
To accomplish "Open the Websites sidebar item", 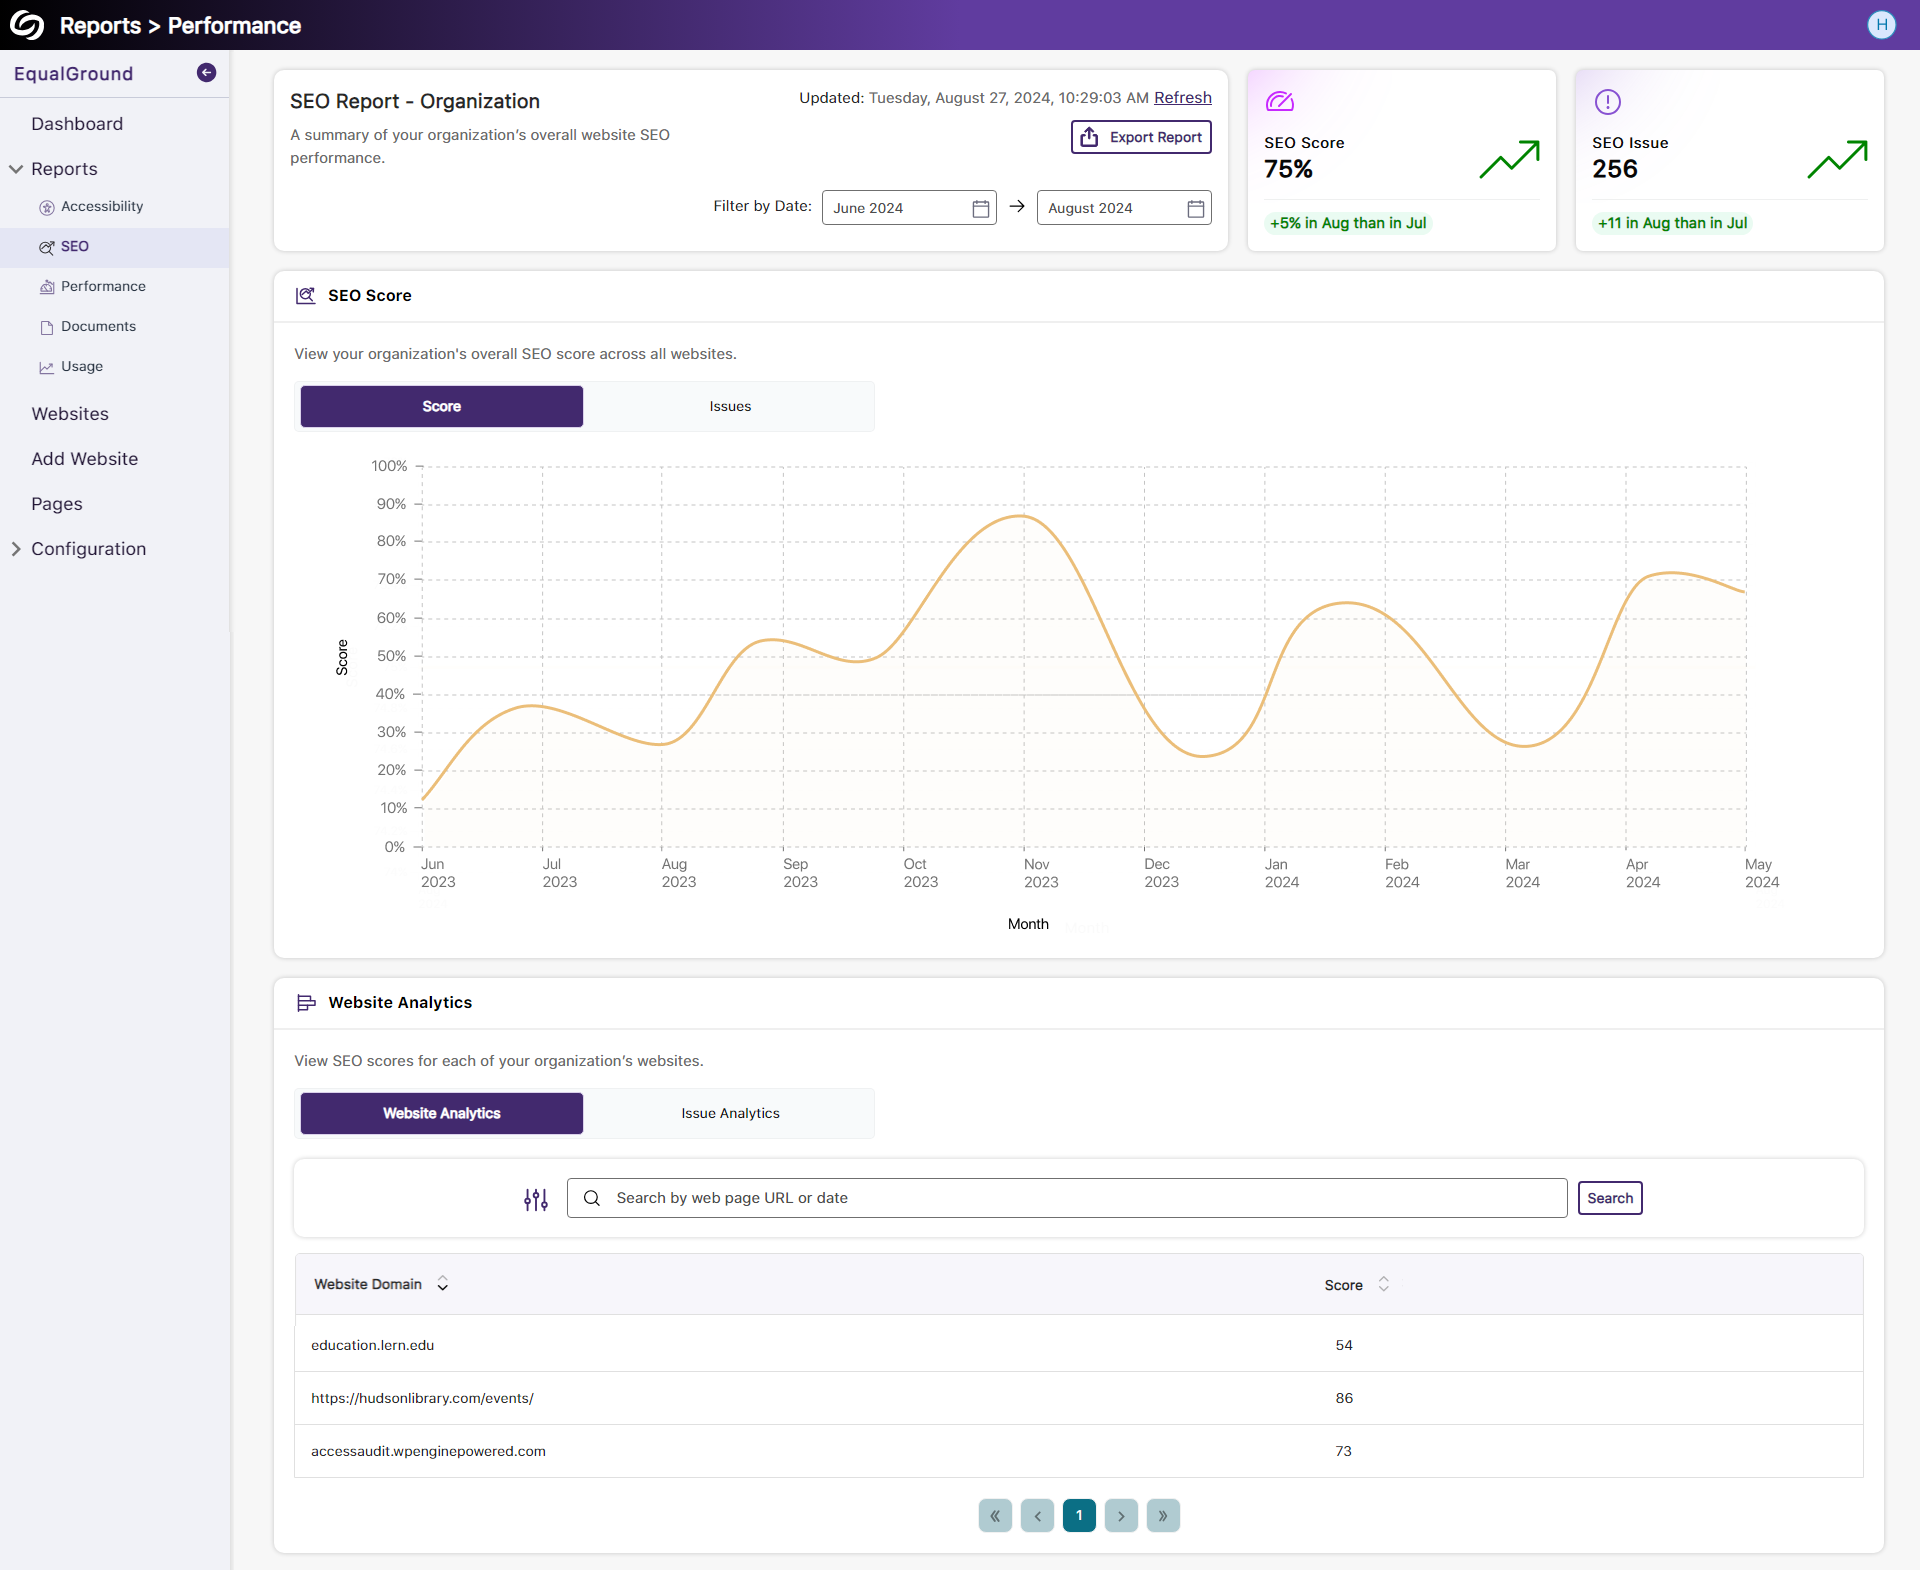I will tap(70, 414).
